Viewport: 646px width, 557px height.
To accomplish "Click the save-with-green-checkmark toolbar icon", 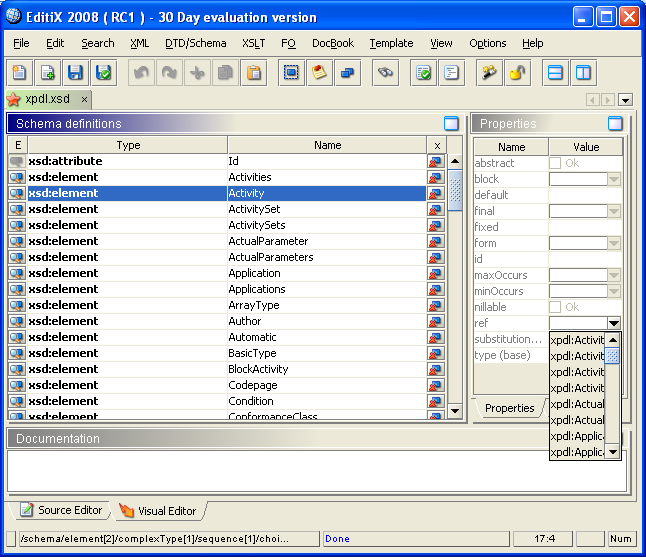I will point(103,73).
